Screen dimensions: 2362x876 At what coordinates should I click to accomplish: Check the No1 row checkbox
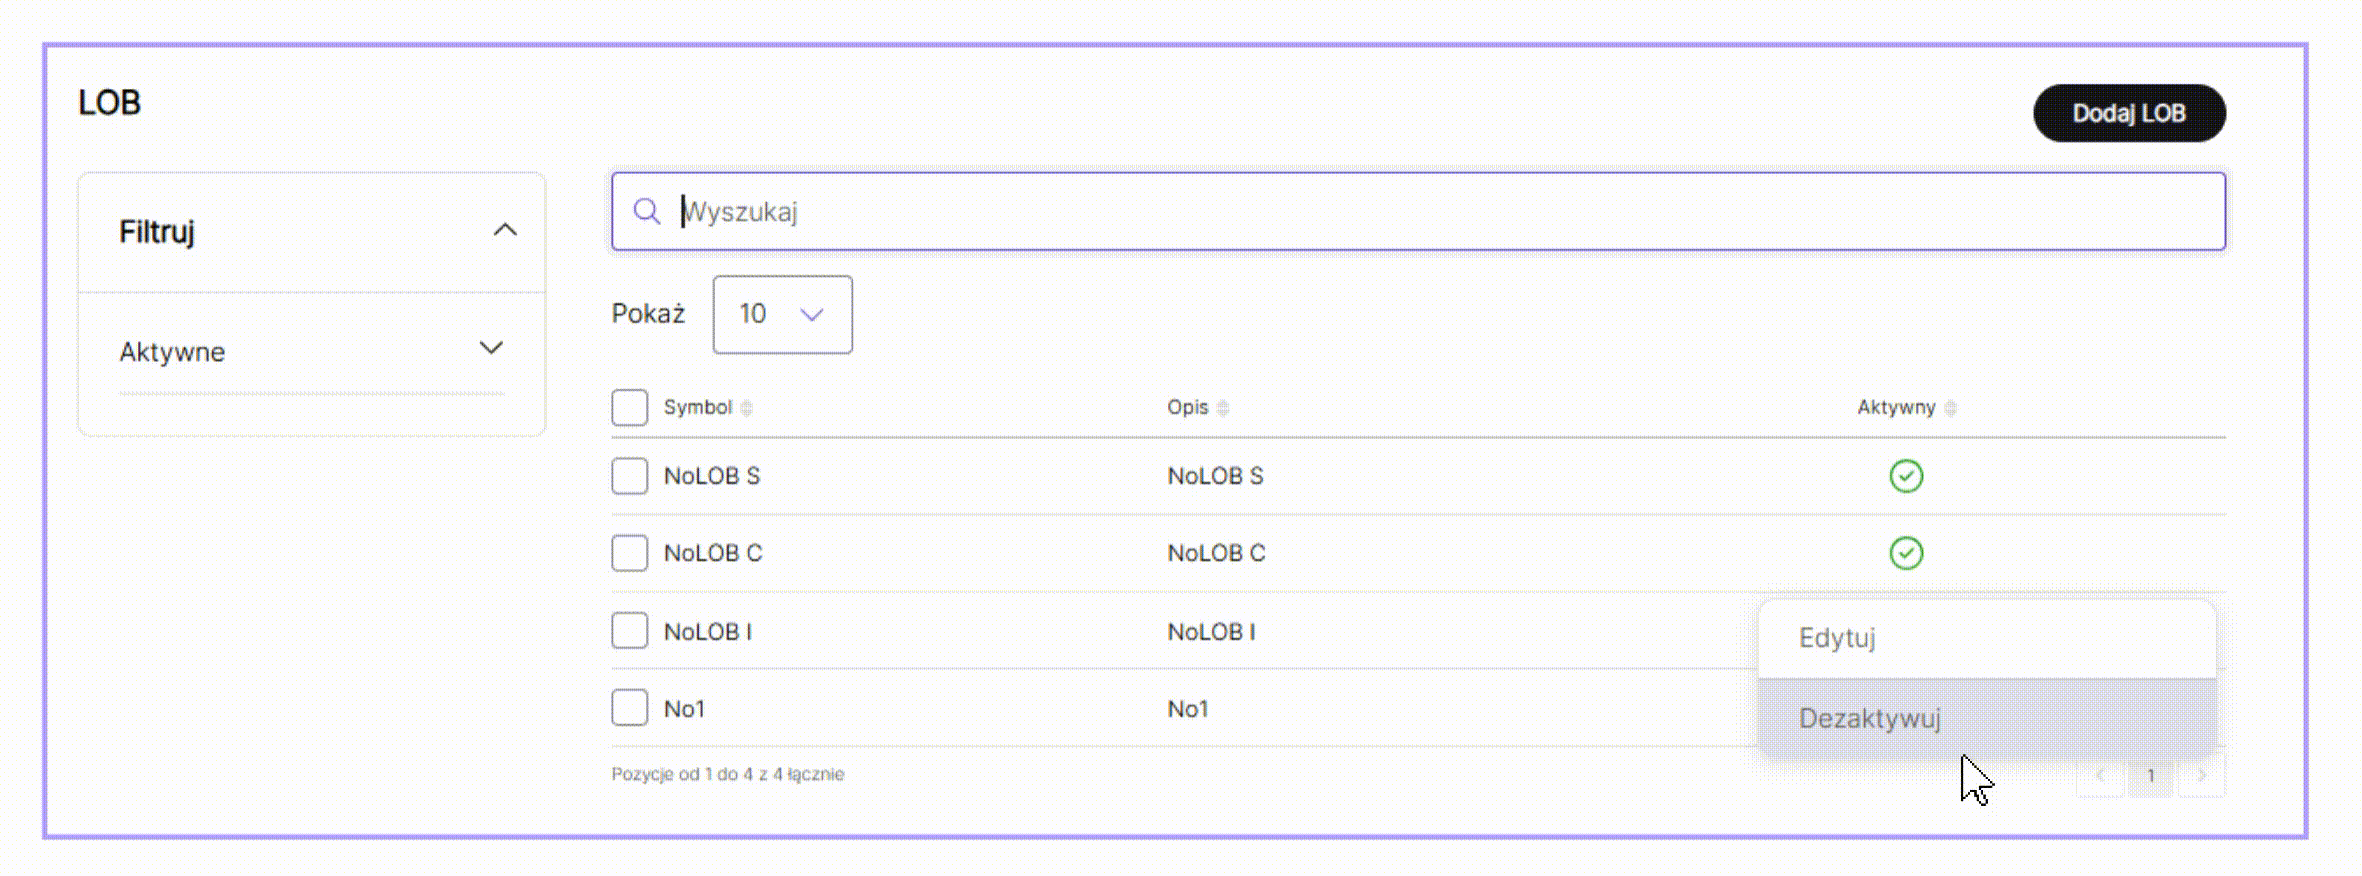coord(630,708)
